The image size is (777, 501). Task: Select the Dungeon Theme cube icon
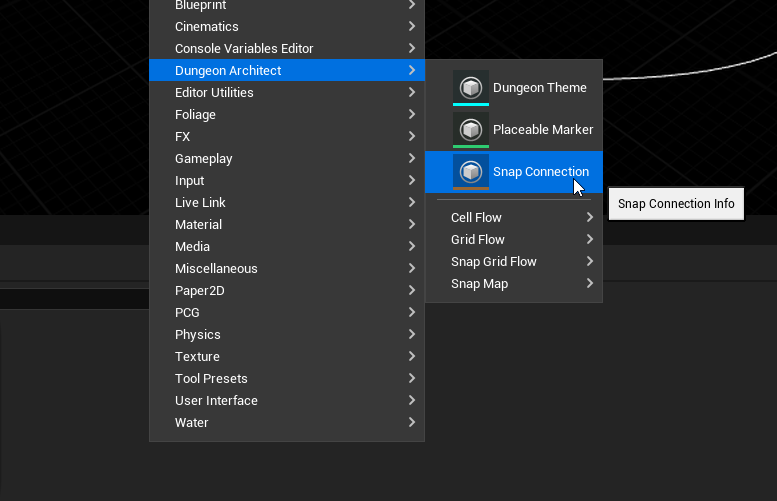click(471, 88)
